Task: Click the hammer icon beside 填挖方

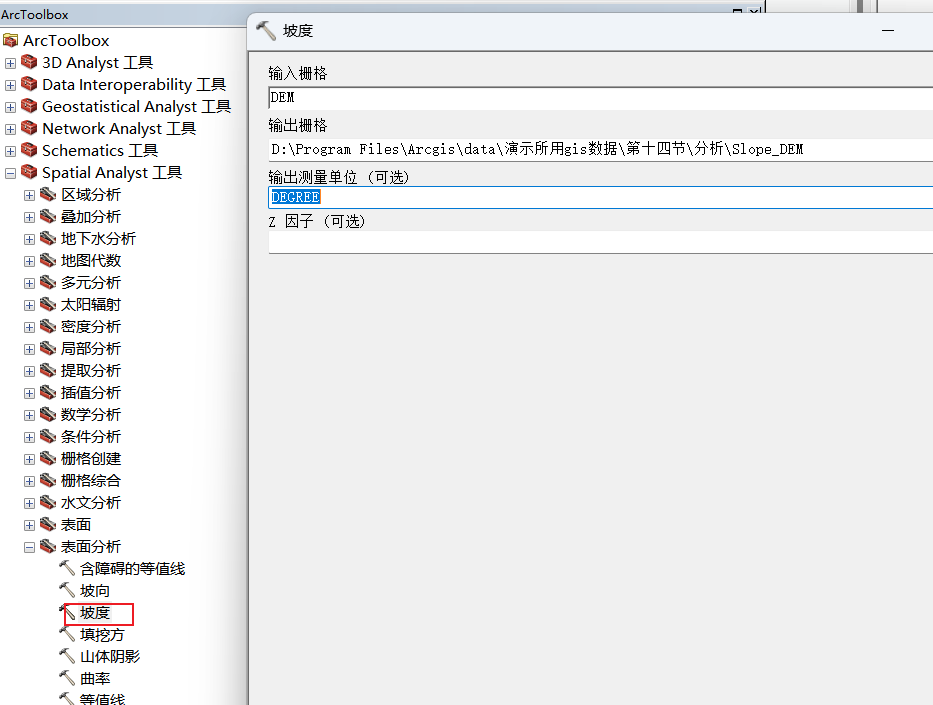Action: point(67,634)
